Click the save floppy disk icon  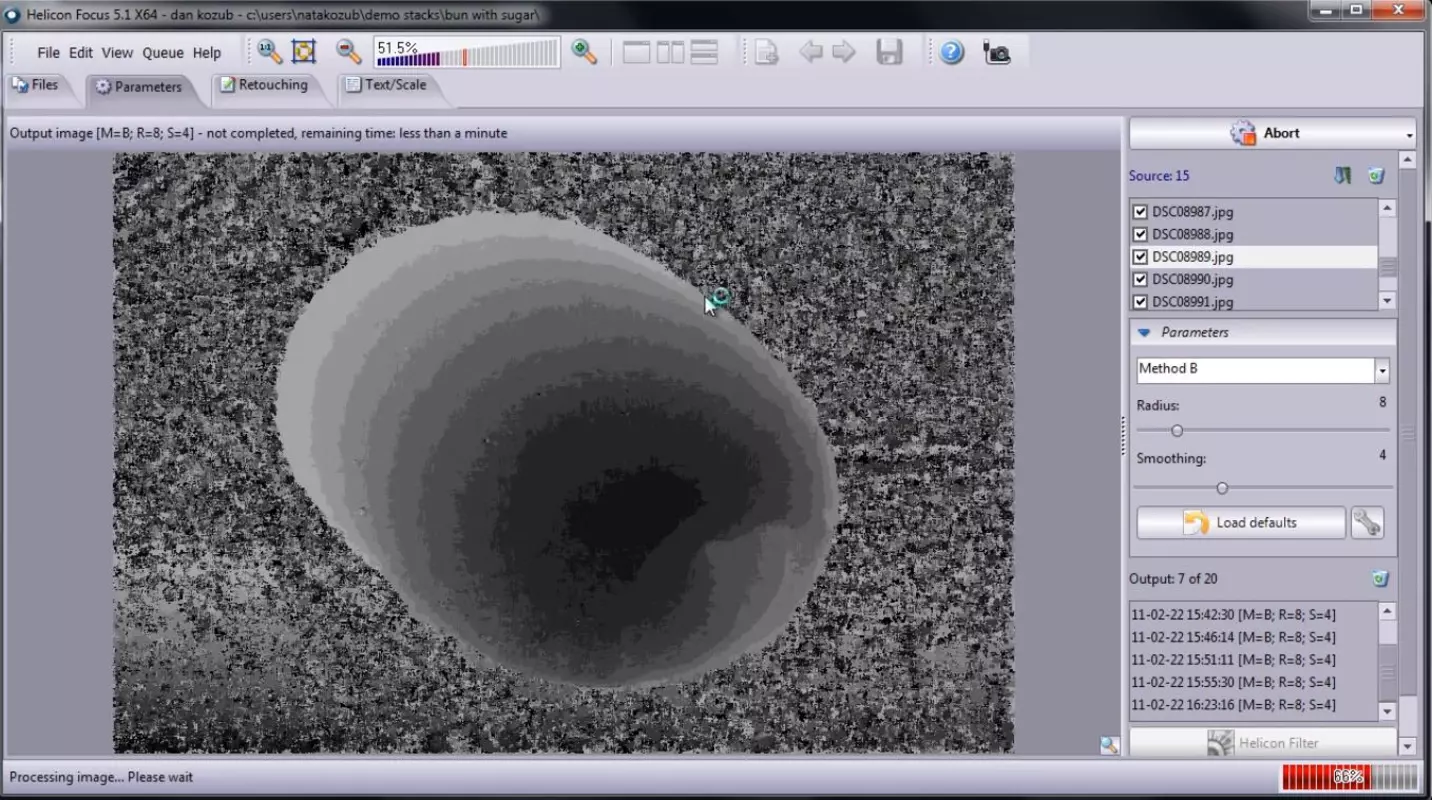click(889, 52)
